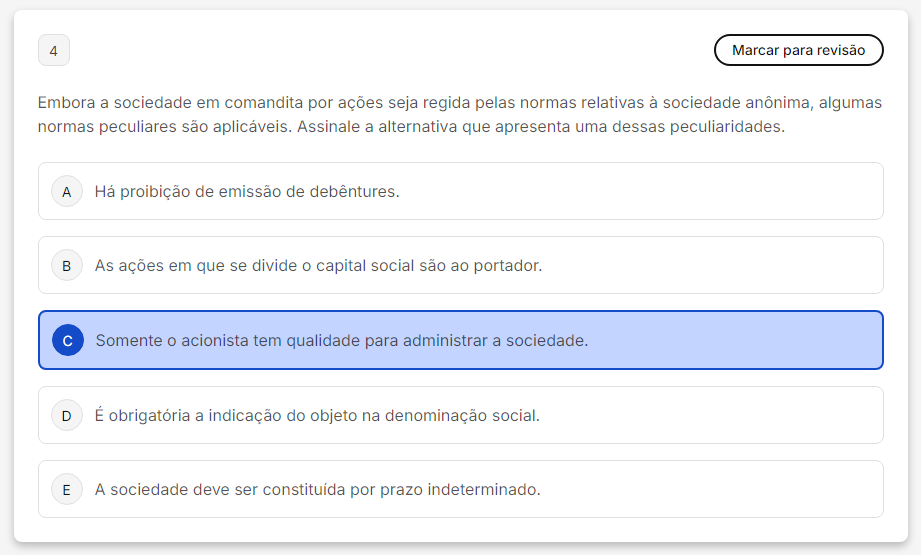Screen dimensions: 921x555
Task: Click the "Marcar para revisão" button
Action: (x=798, y=50)
